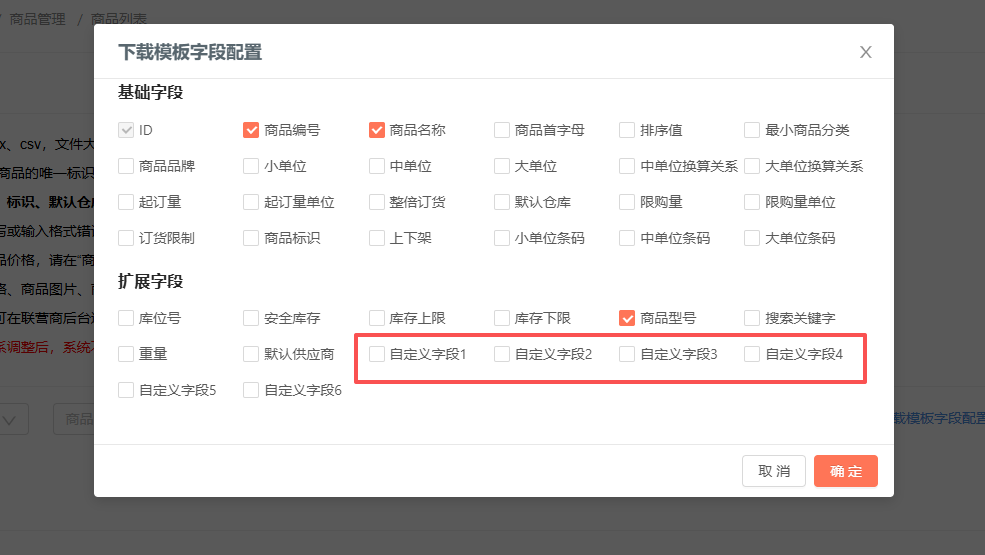Open the dropdown arrow behind the dialog
The height and width of the screenshot is (555, 985).
(x=9, y=420)
